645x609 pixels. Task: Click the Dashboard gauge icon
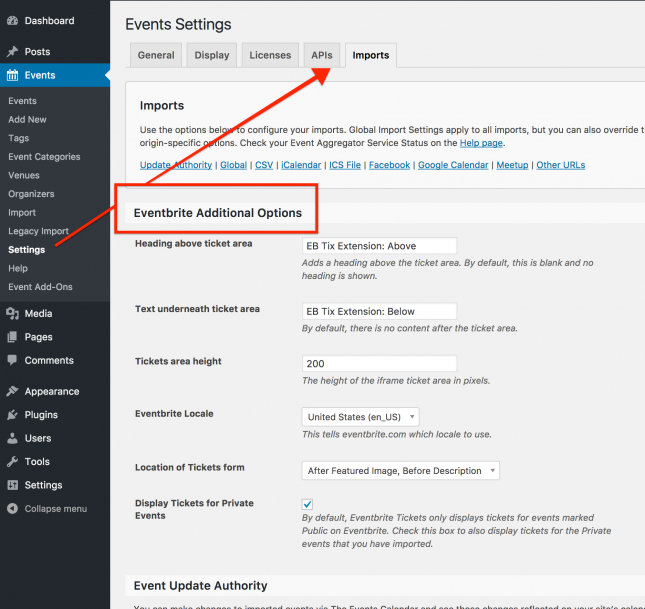[12, 20]
